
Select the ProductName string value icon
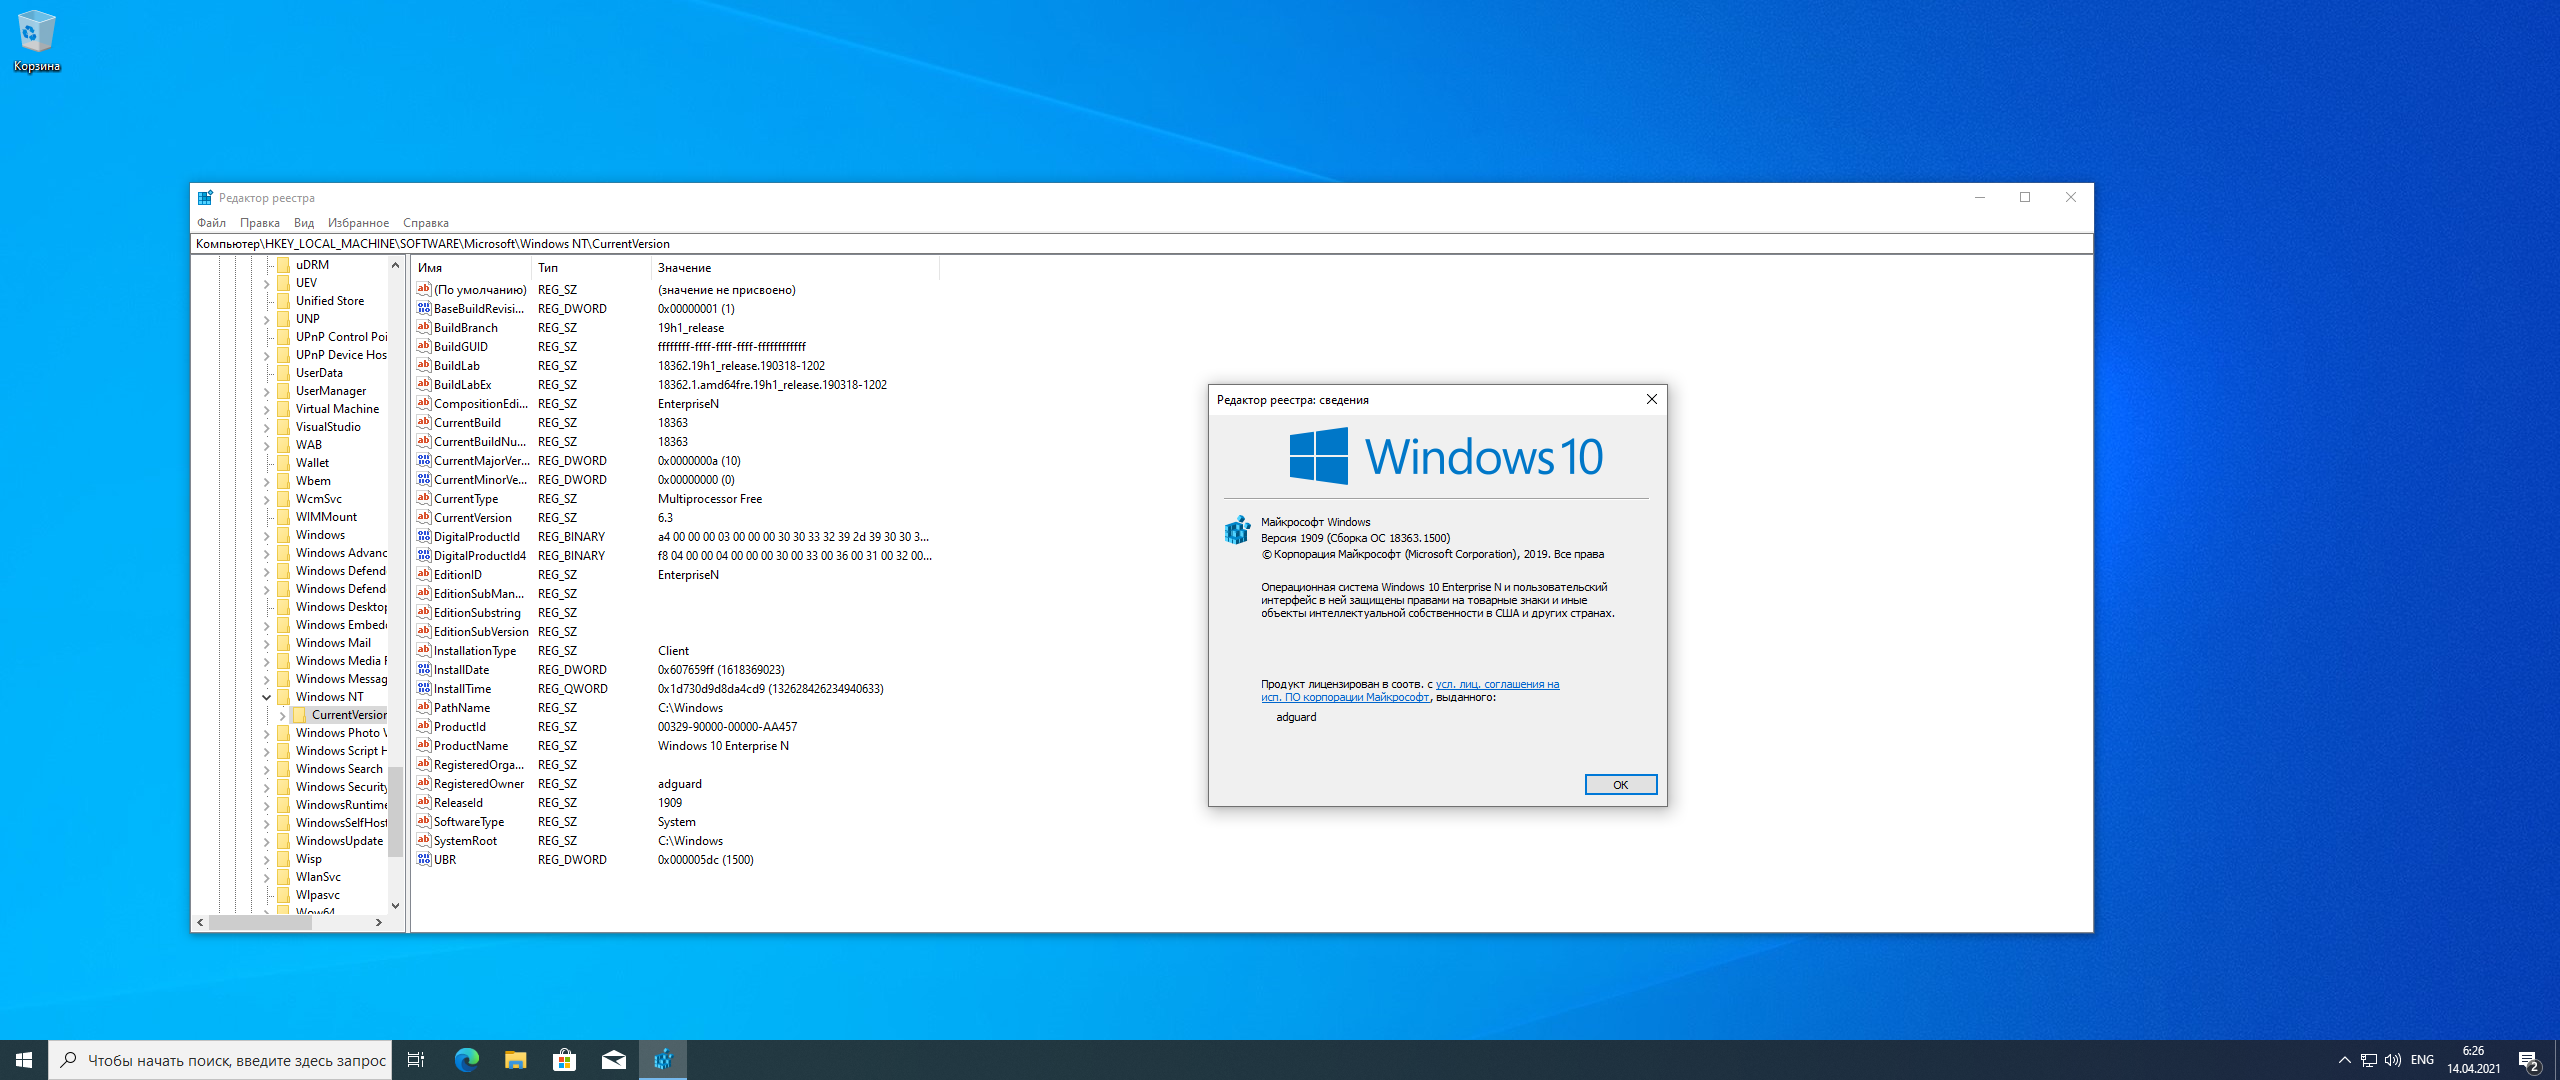(424, 746)
